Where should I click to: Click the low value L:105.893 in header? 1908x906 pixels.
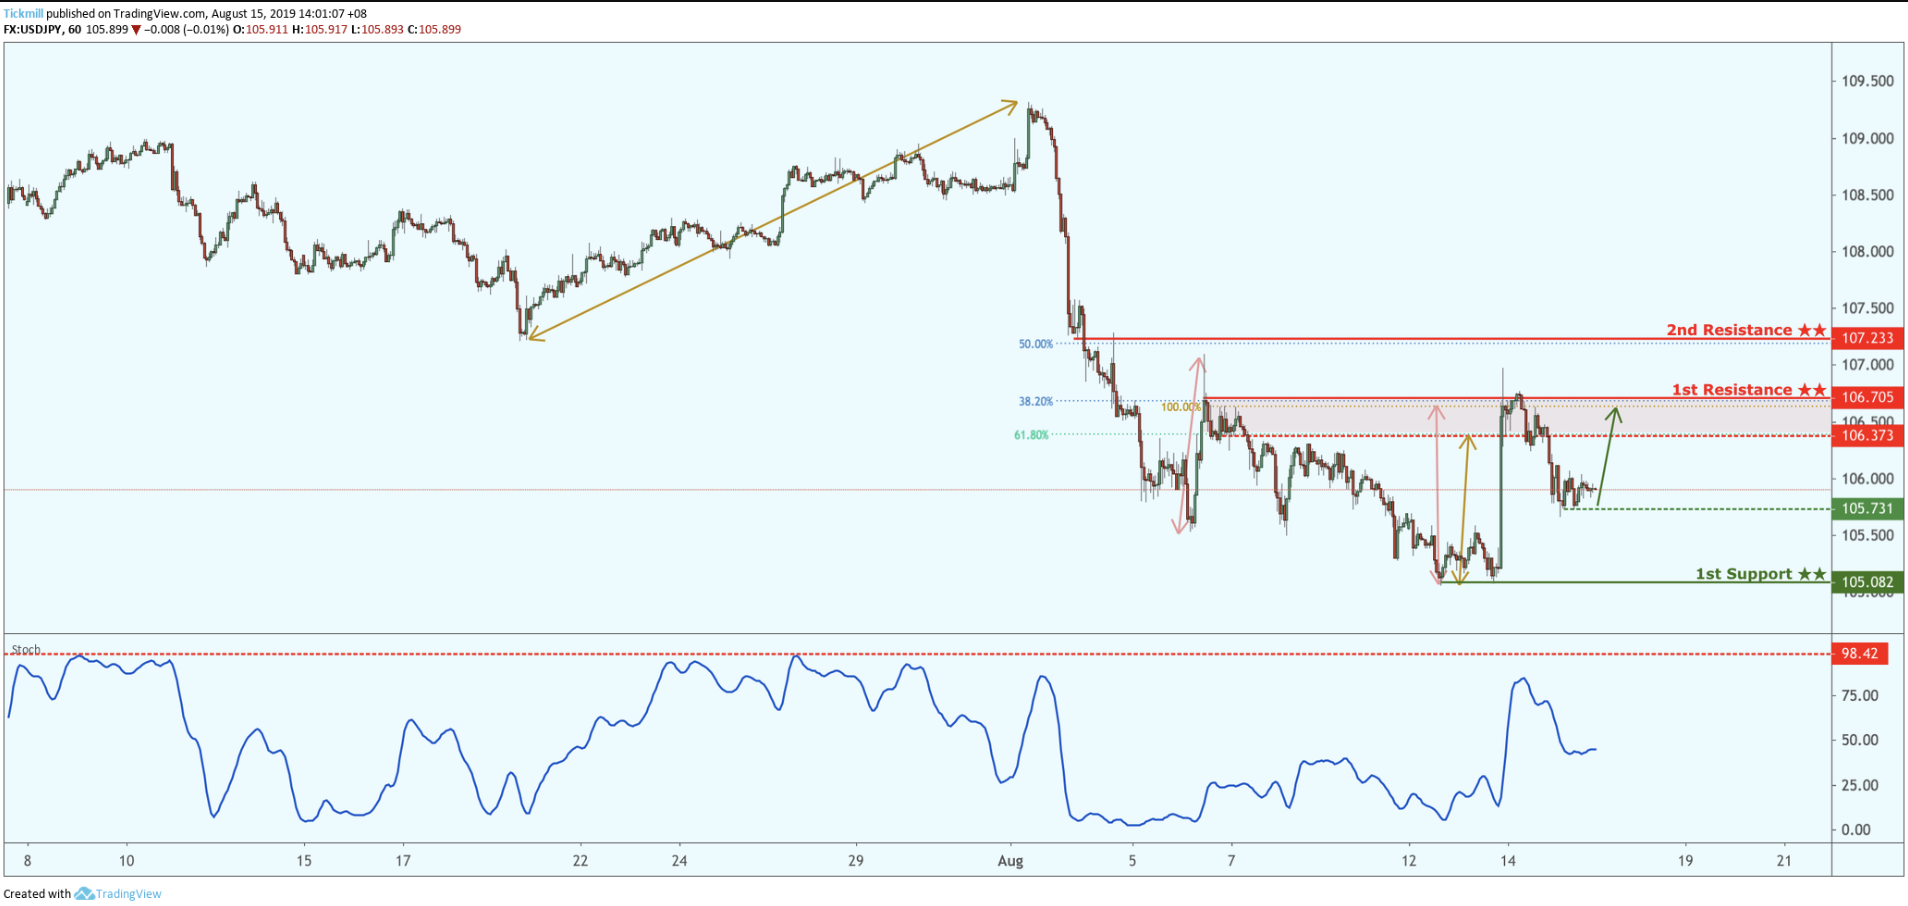[x=377, y=30]
